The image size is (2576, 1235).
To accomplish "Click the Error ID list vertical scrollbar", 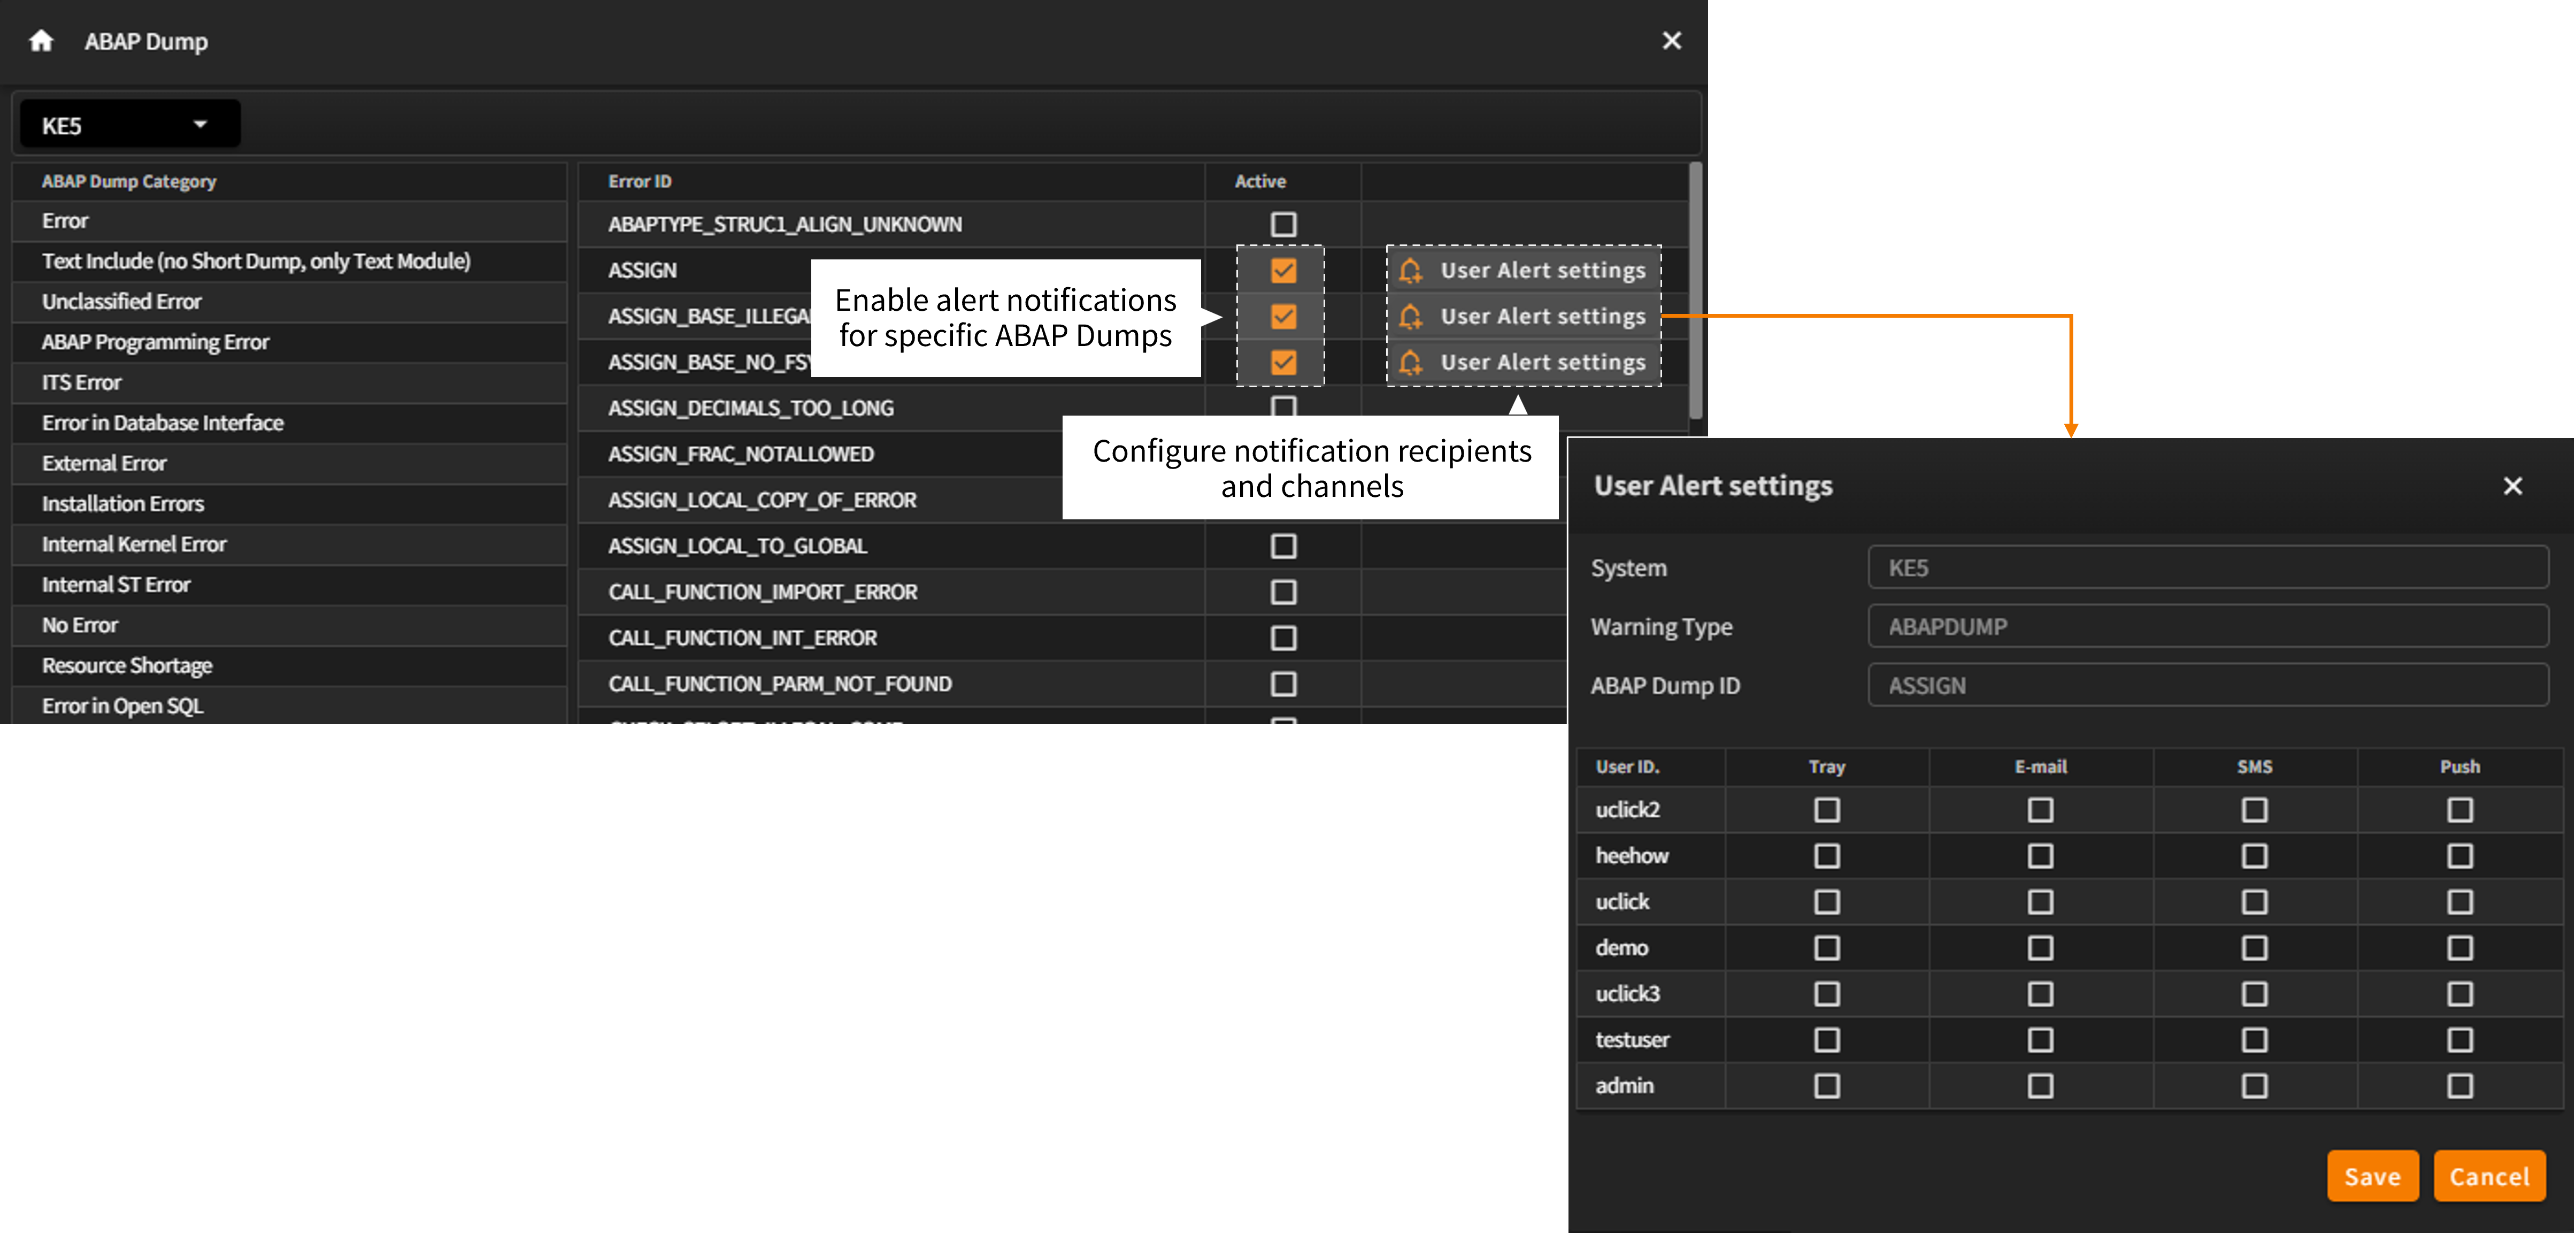I will (x=1695, y=290).
